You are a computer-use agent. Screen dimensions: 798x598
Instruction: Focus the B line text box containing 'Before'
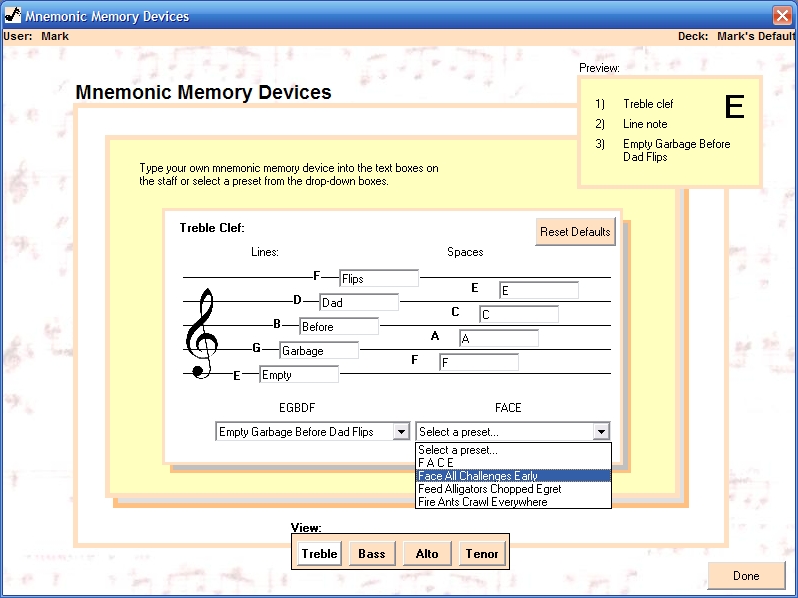[339, 326]
